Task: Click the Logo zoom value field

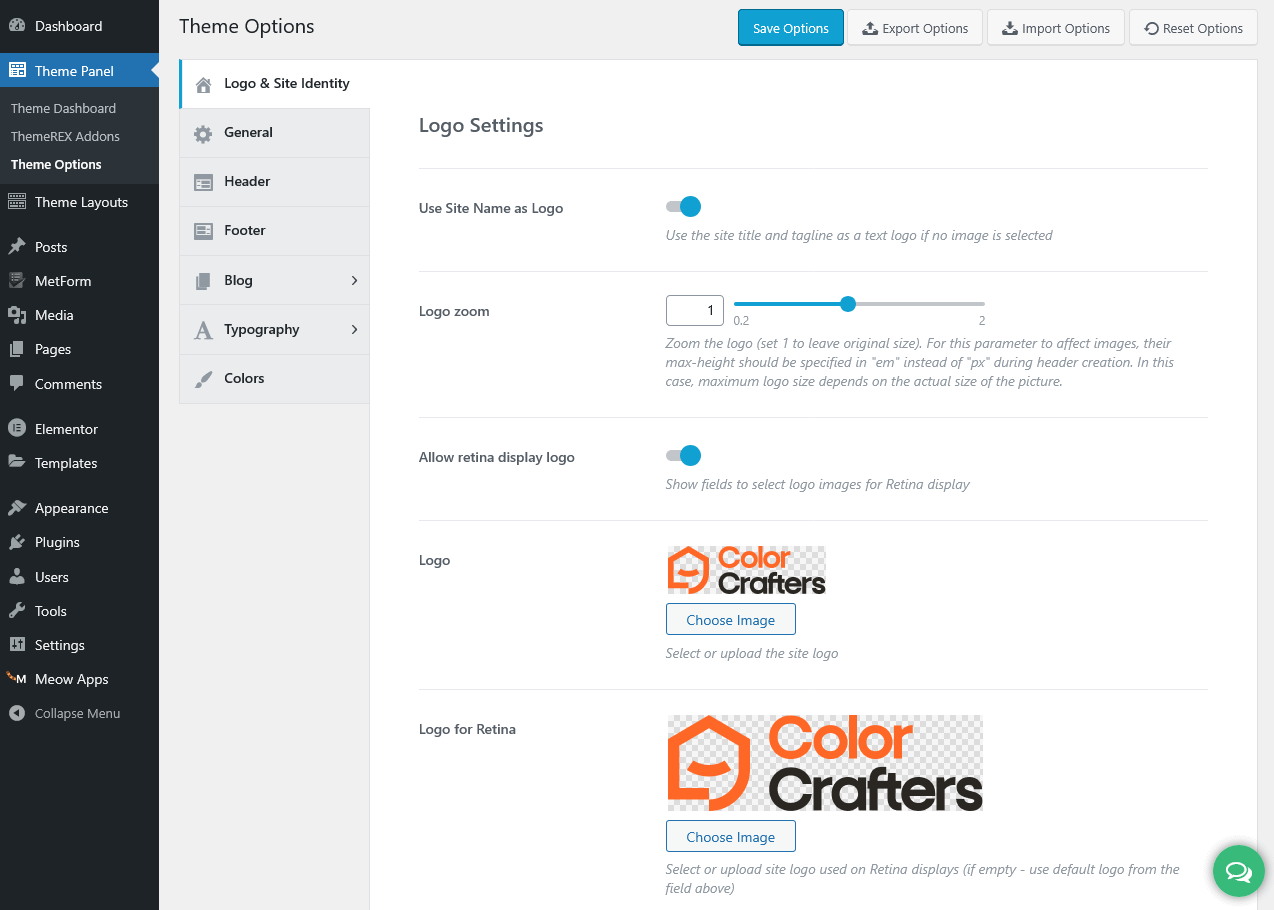Action: (695, 310)
